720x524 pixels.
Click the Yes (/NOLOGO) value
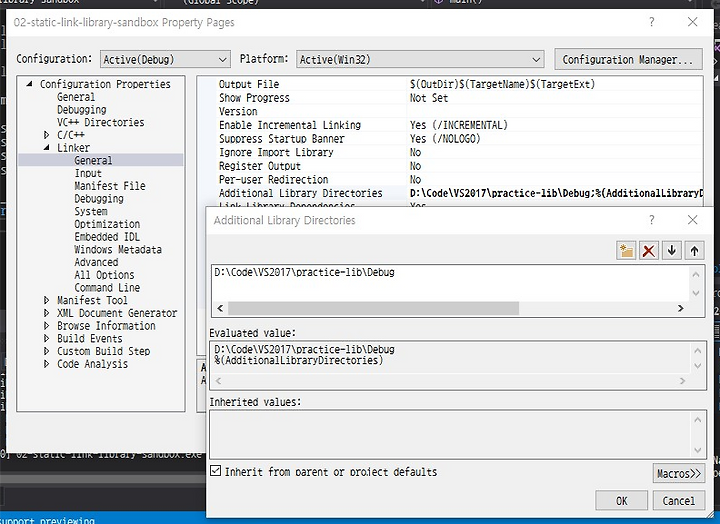click(445, 139)
